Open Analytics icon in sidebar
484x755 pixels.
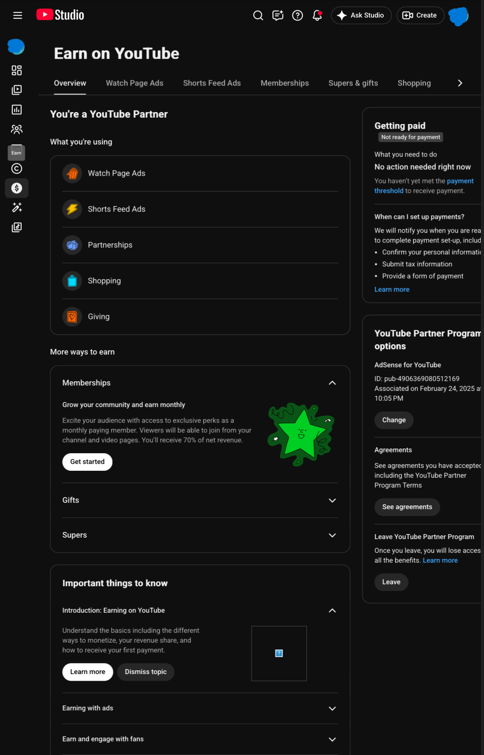click(16, 110)
